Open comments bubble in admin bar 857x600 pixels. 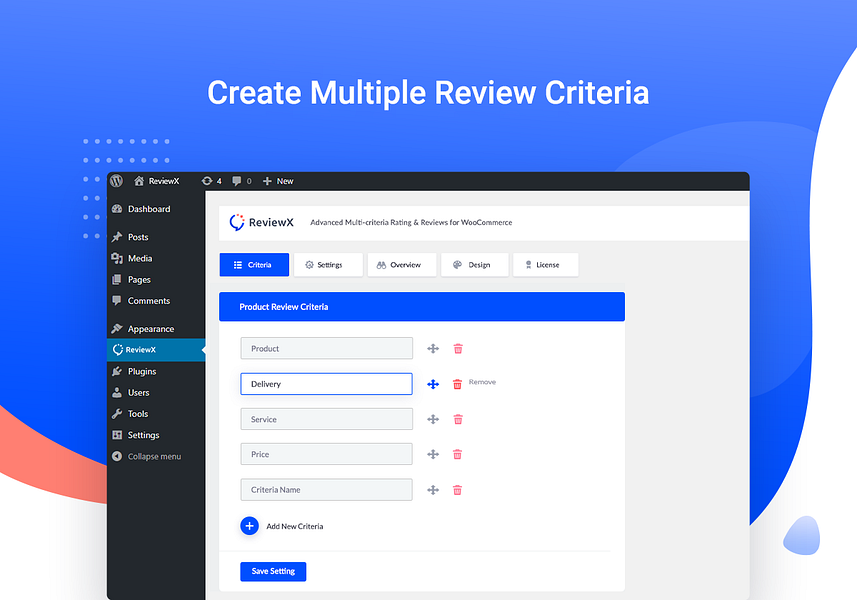242,181
